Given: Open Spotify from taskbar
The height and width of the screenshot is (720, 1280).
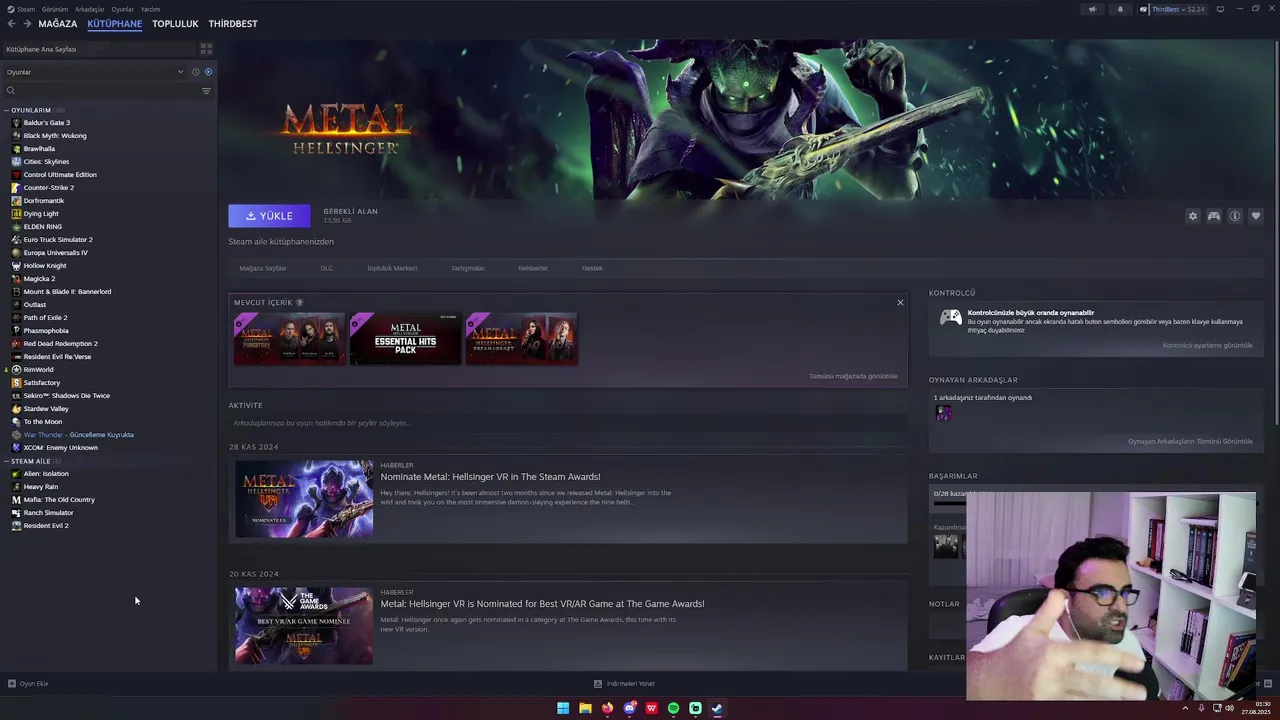Looking at the screenshot, I should point(673,708).
